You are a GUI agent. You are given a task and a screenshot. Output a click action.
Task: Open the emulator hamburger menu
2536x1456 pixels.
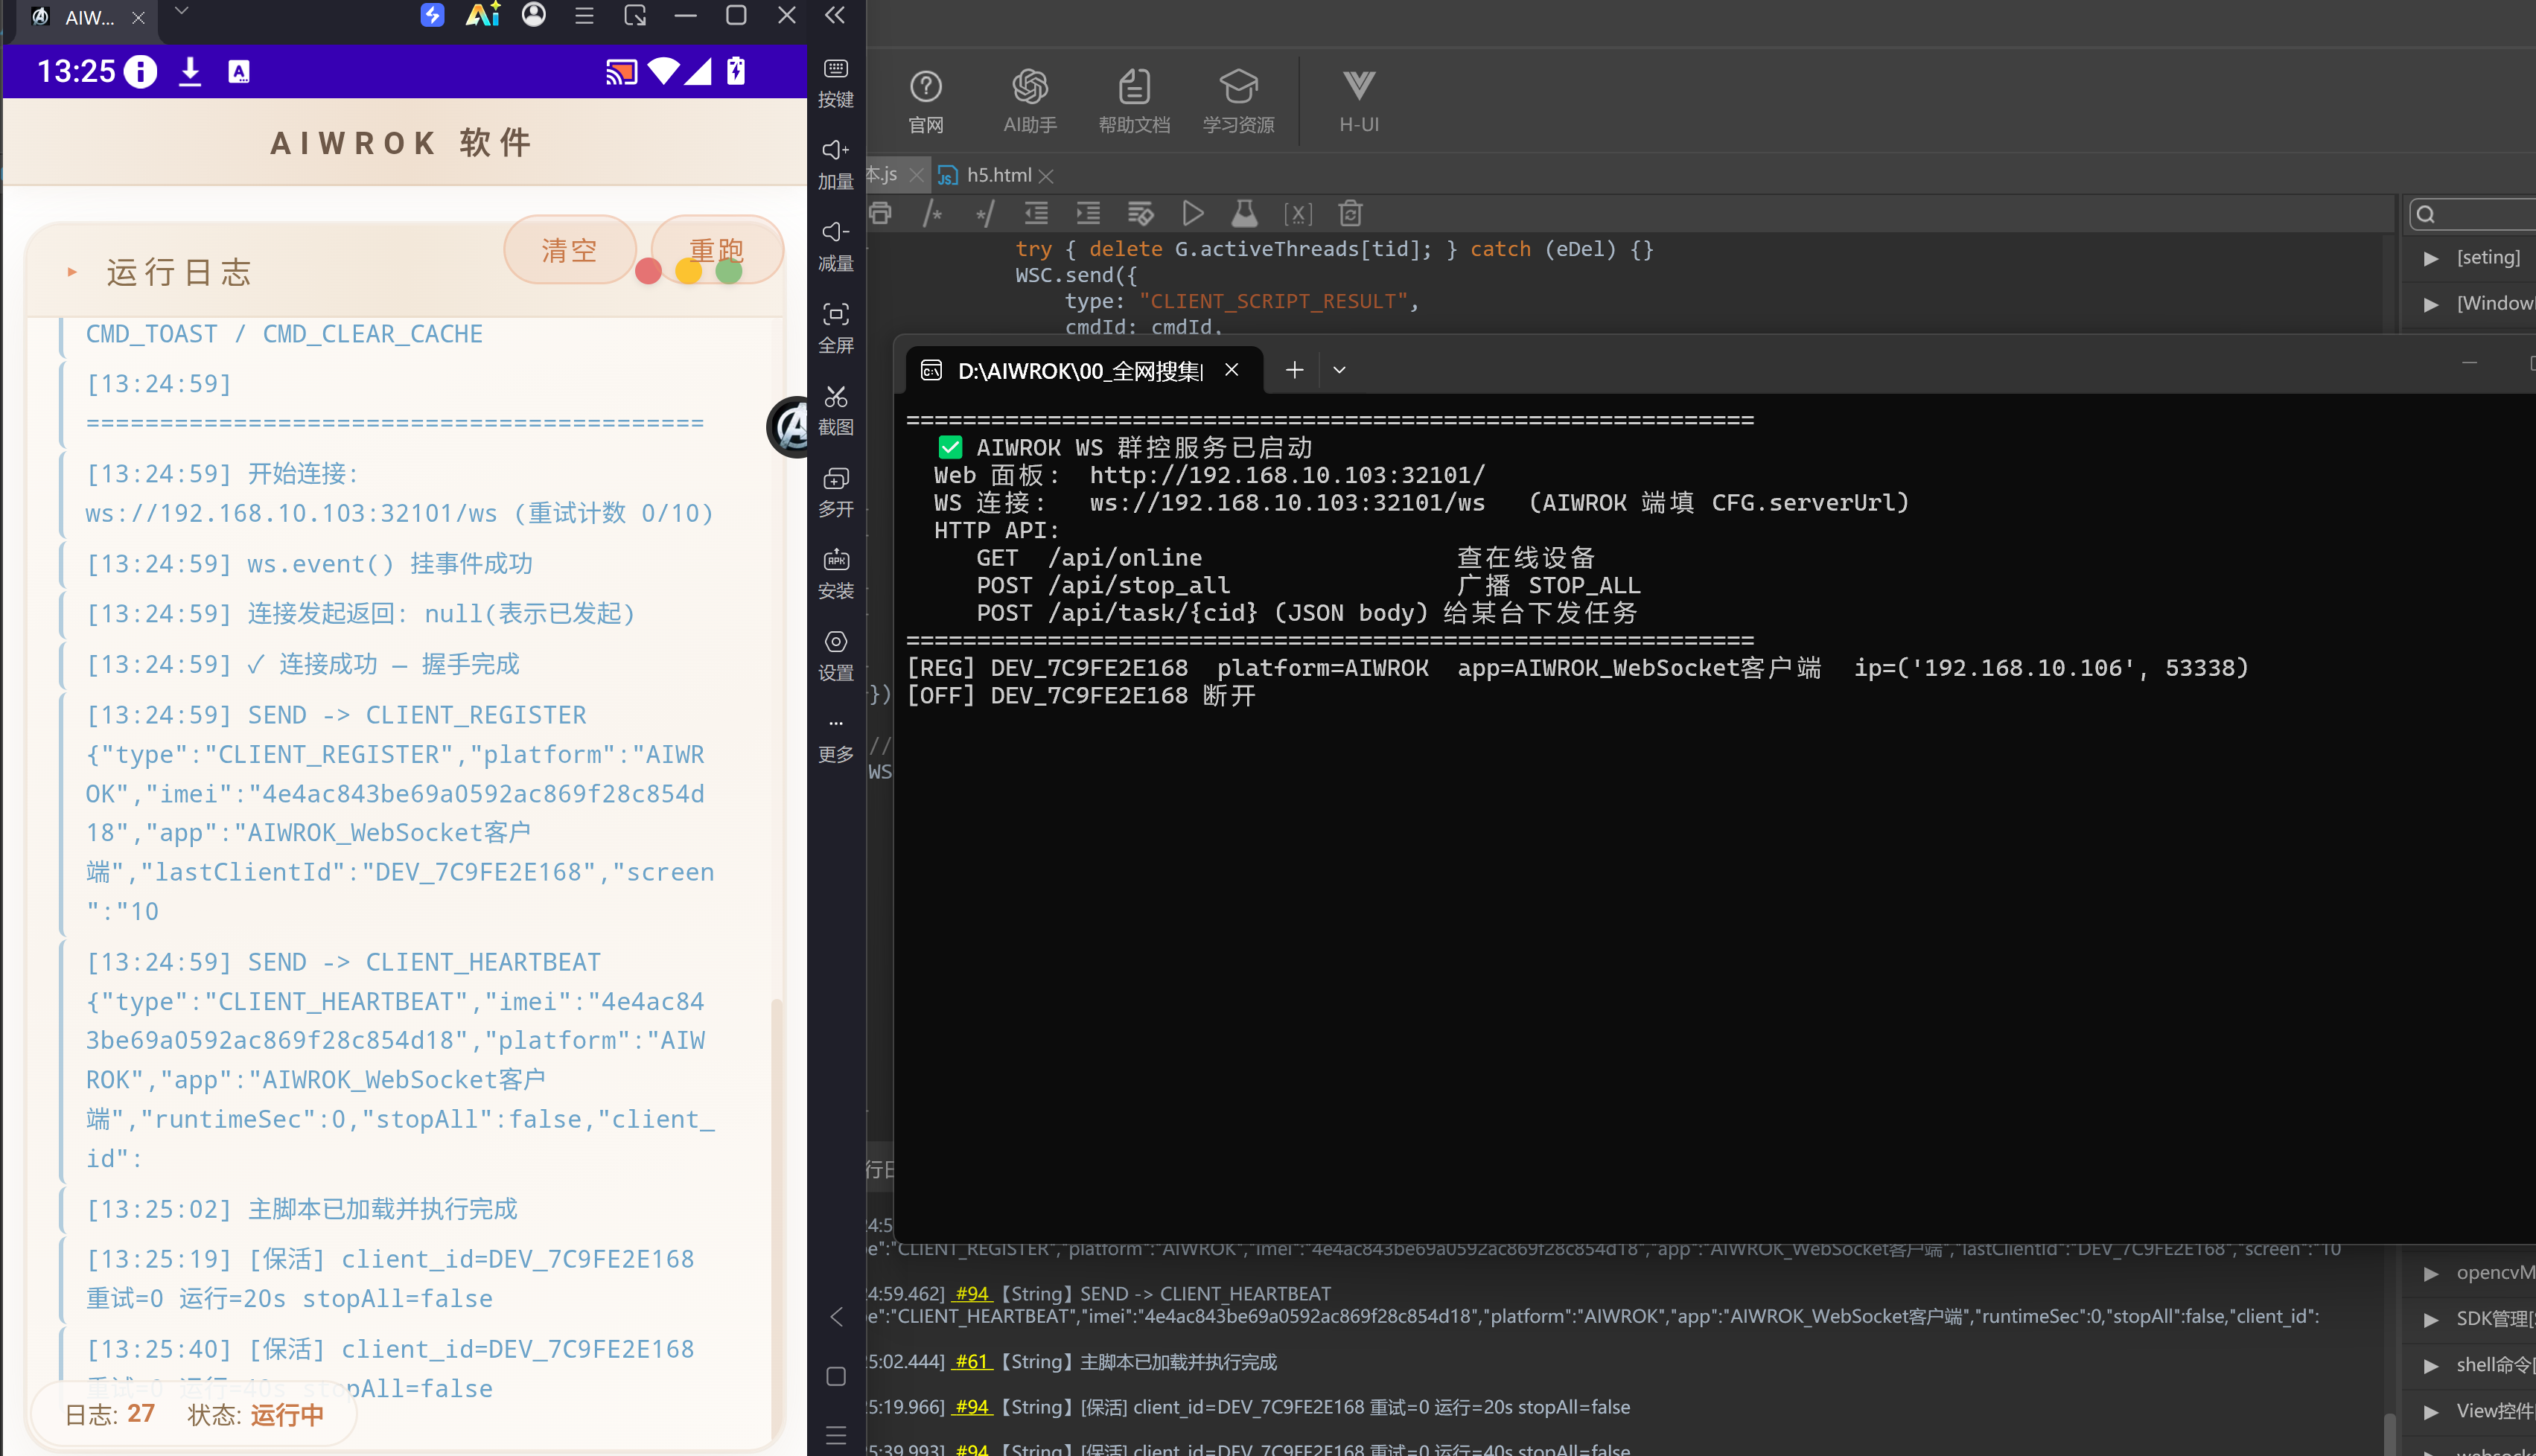coord(584,15)
